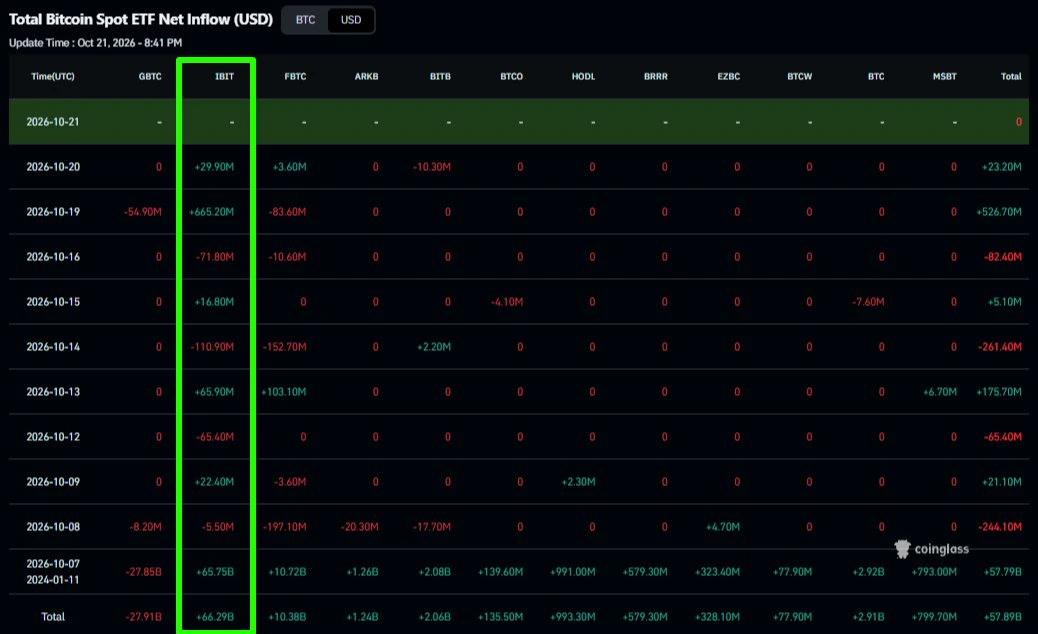Click the Time(UTC) column header
The width and height of the screenshot is (1038, 634).
[53, 77]
